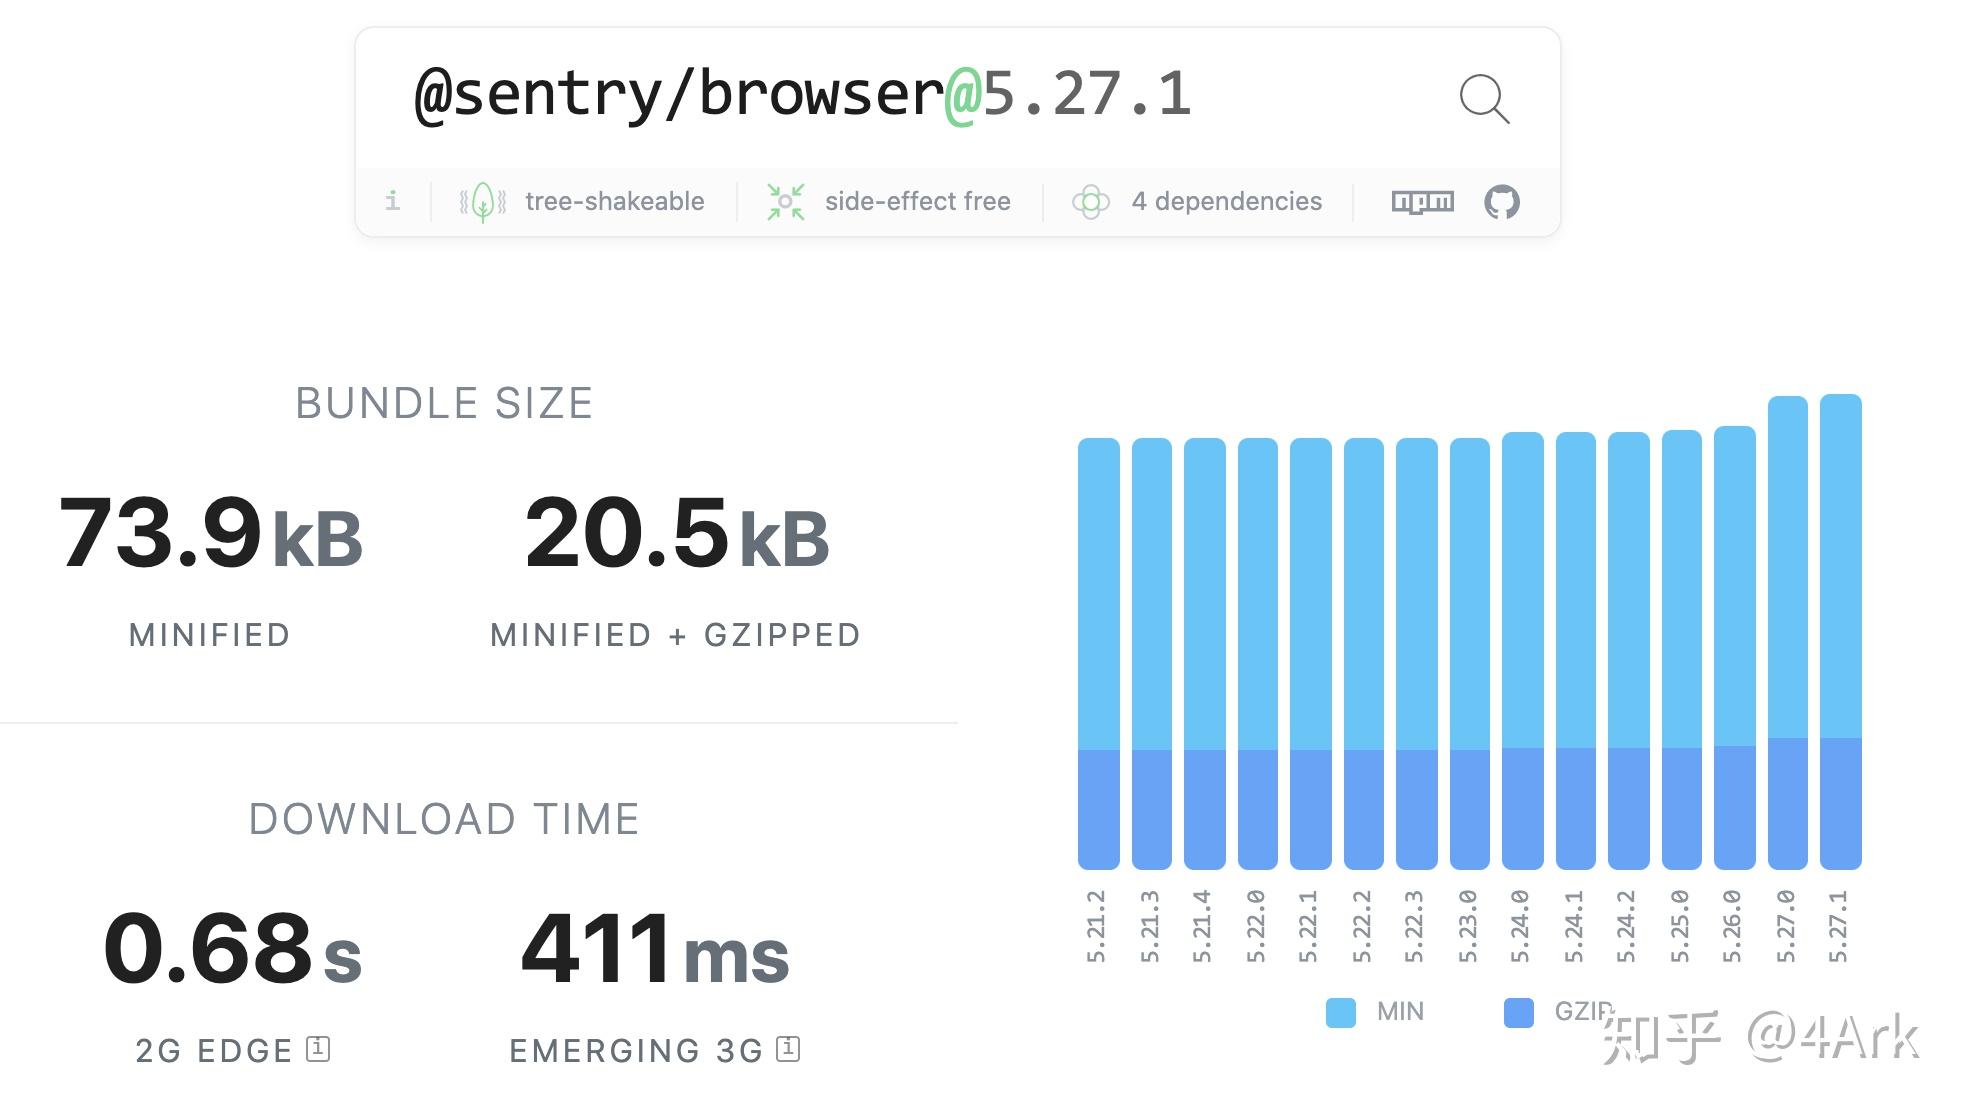Click the info 'i' icon below the search bar
1968x1118 pixels.
pos(393,201)
